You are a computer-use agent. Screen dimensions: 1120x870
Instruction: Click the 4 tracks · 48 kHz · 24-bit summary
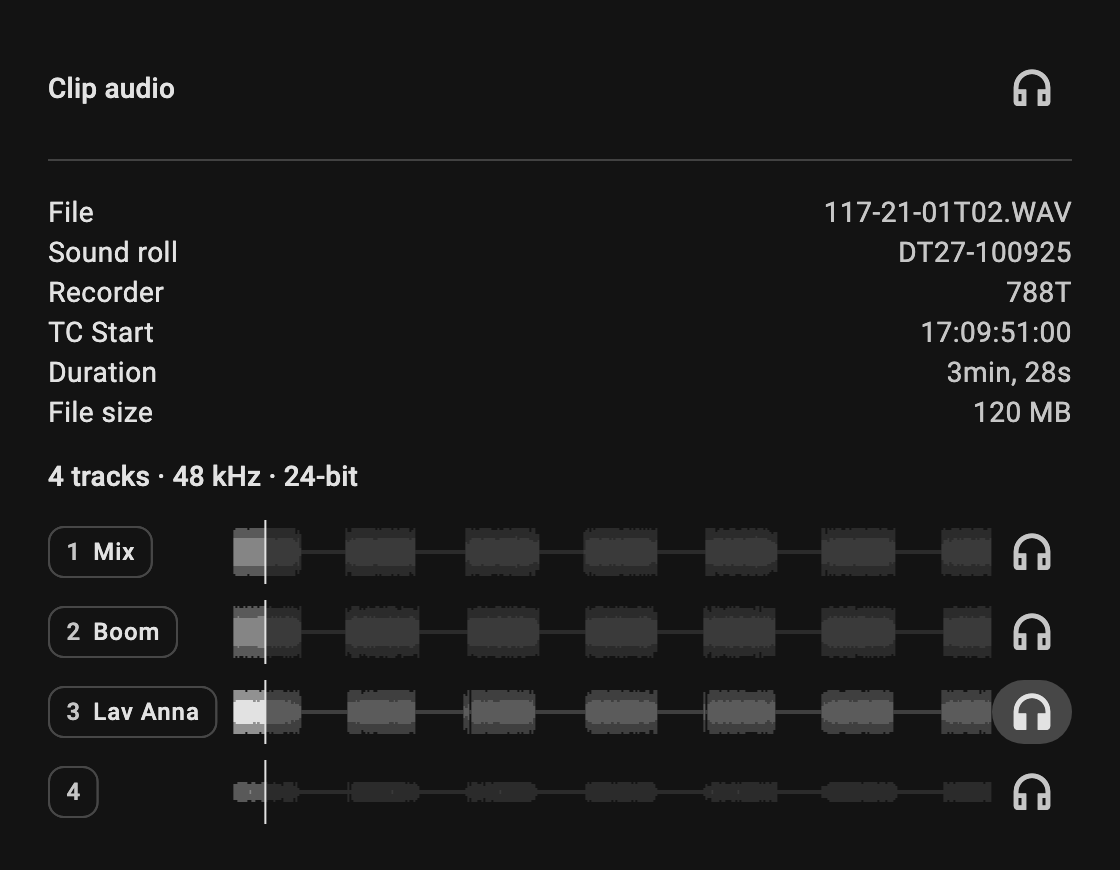pos(203,476)
